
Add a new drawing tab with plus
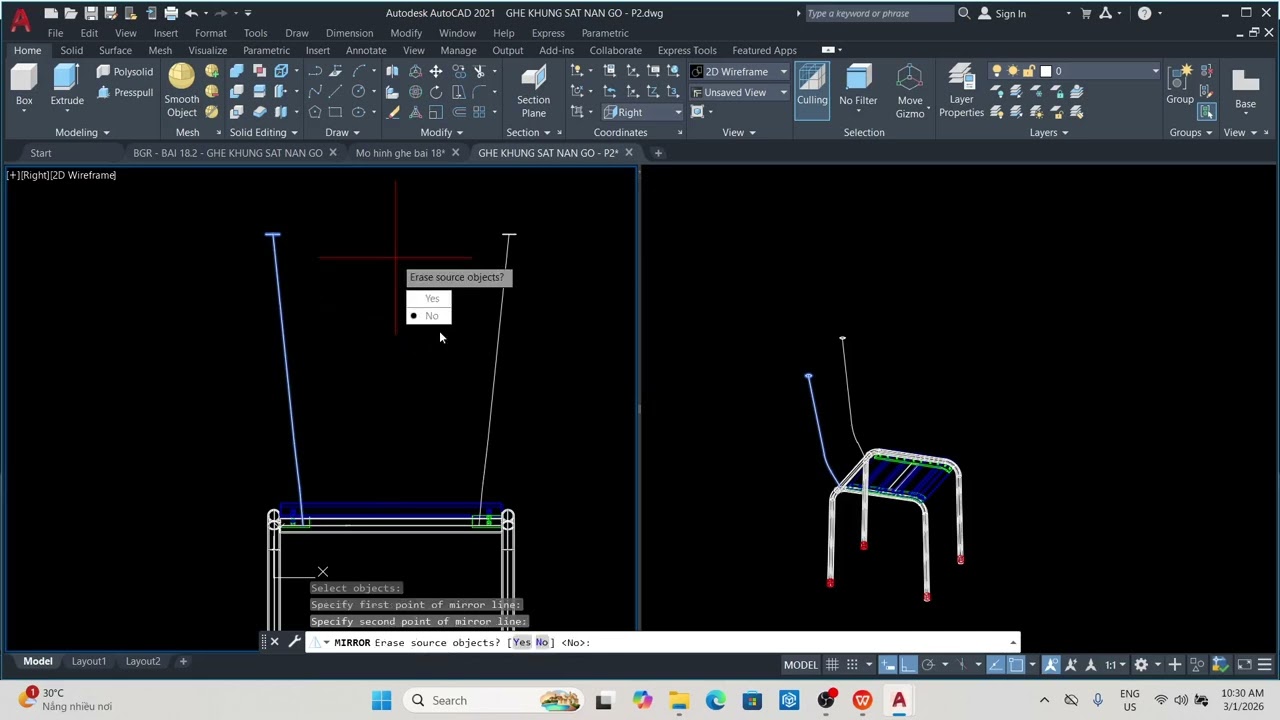click(x=658, y=153)
